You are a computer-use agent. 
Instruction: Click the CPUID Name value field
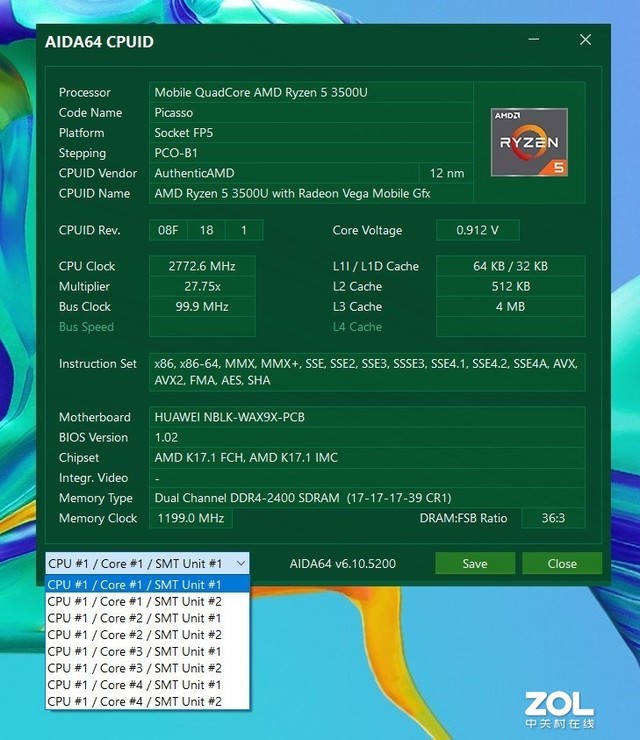(x=311, y=193)
